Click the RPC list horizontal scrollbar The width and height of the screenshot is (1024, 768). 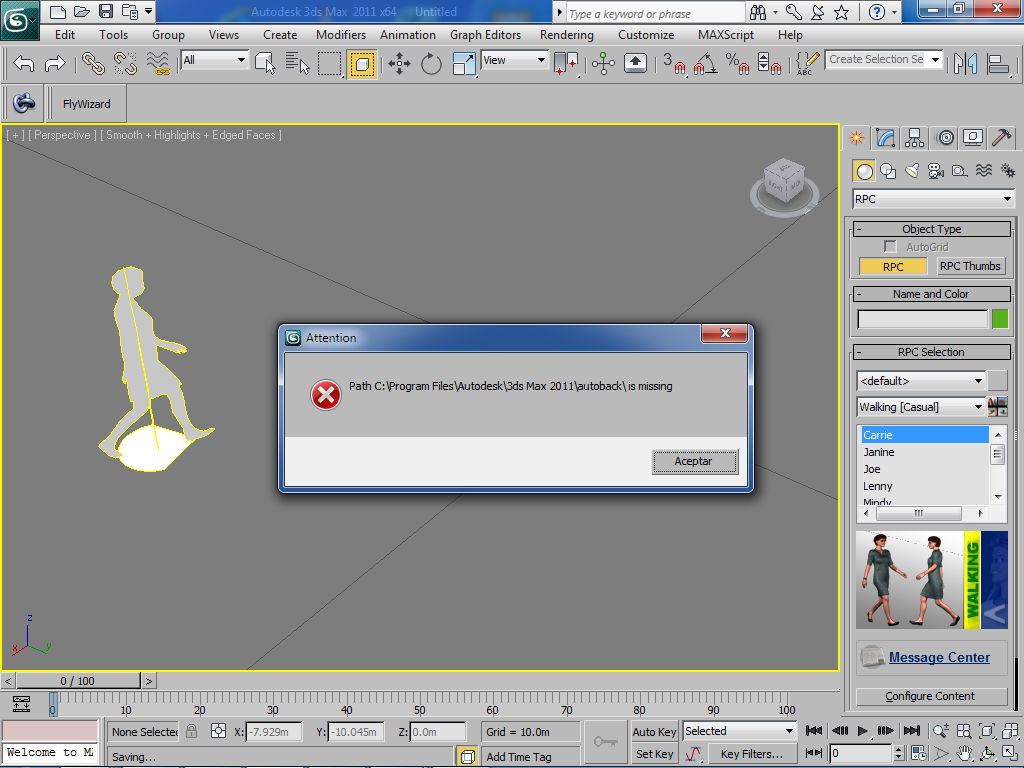point(923,513)
